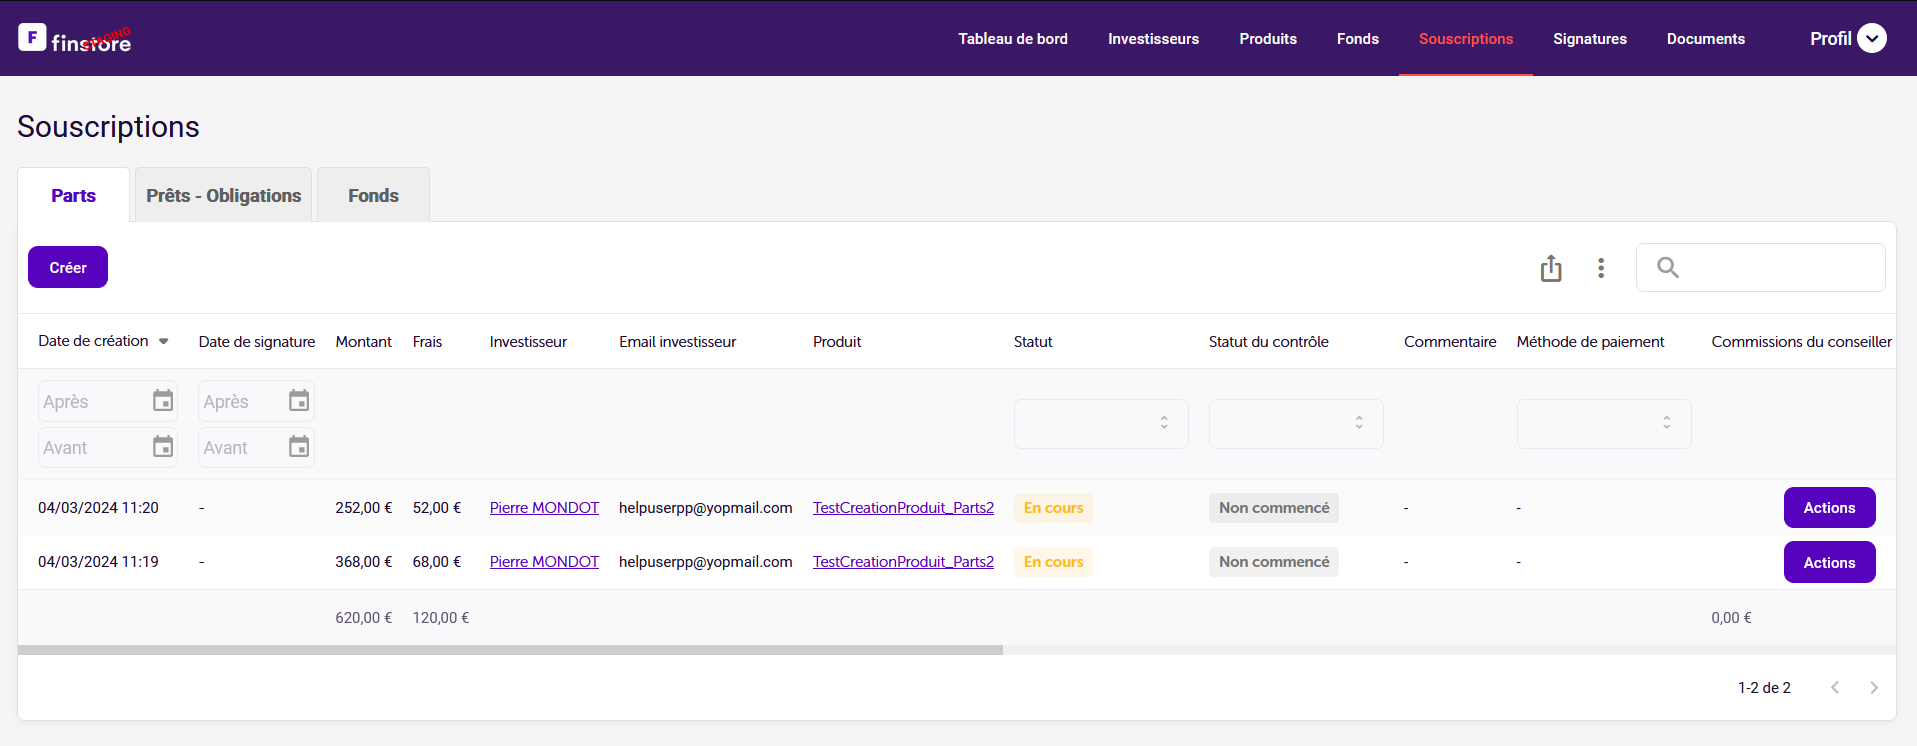Screen dimensions: 1917x746
Task: Open the three-dot more options menu
Action: click(x=1601, y=268)
